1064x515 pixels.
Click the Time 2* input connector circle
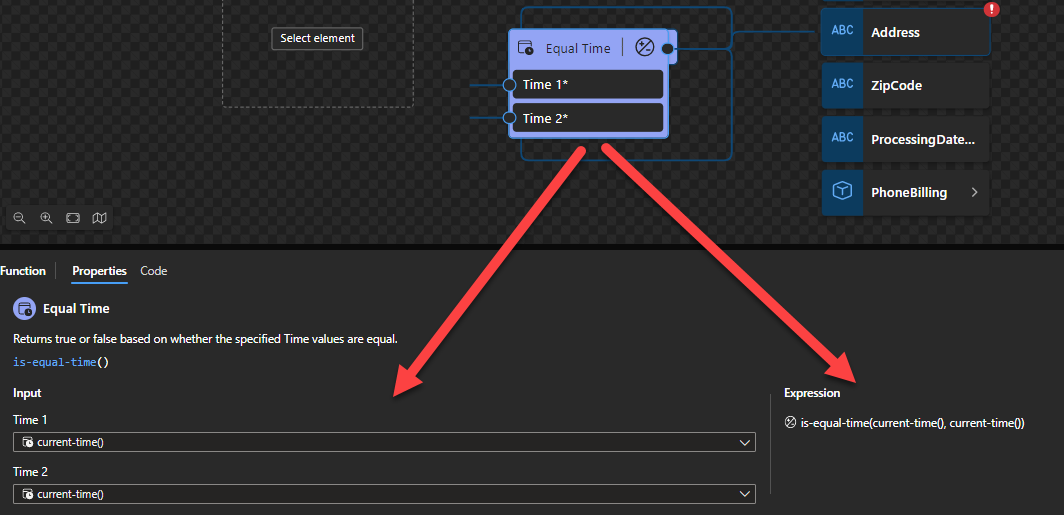coord(509,118)
